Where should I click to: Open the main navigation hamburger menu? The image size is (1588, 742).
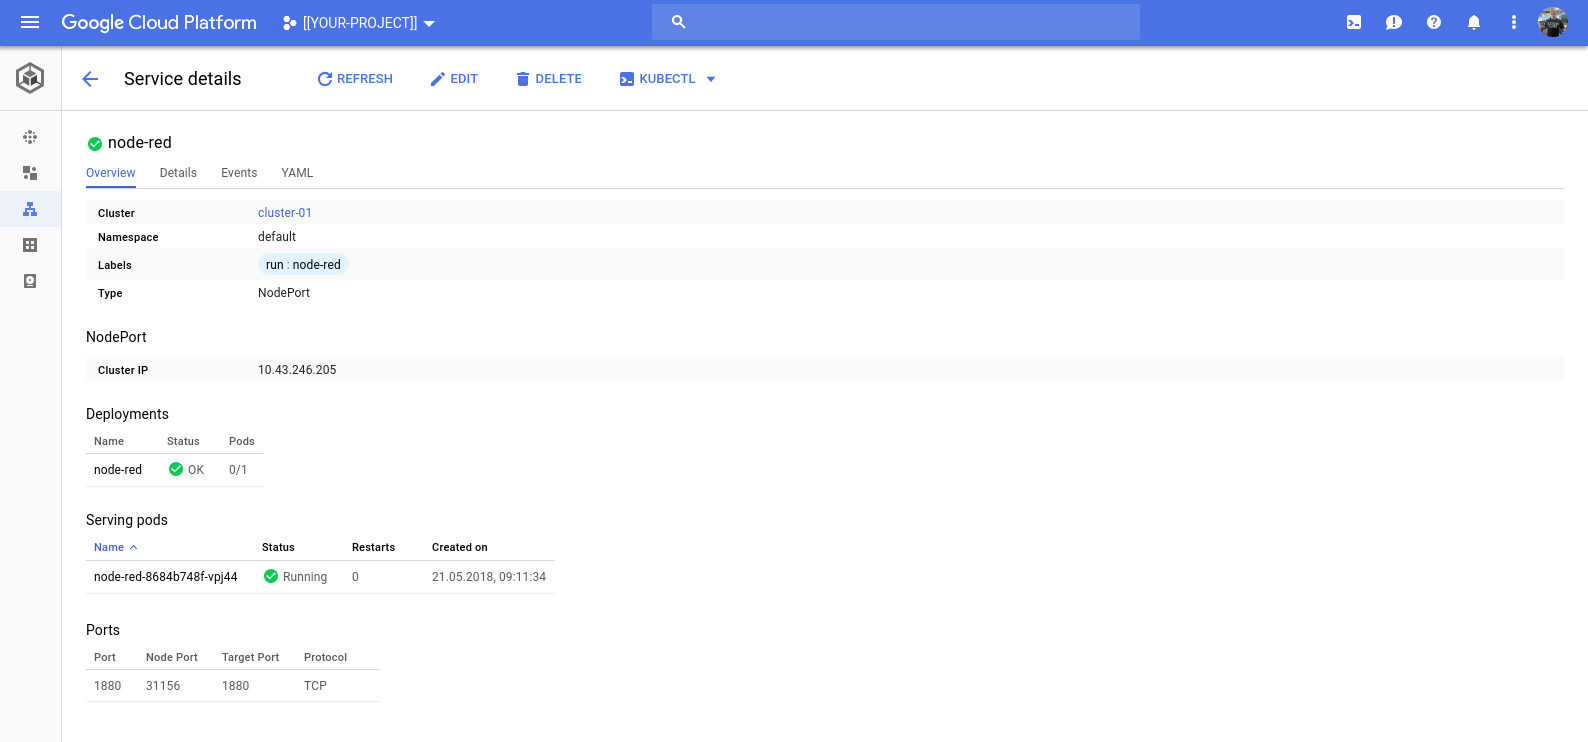pos(30,22)
